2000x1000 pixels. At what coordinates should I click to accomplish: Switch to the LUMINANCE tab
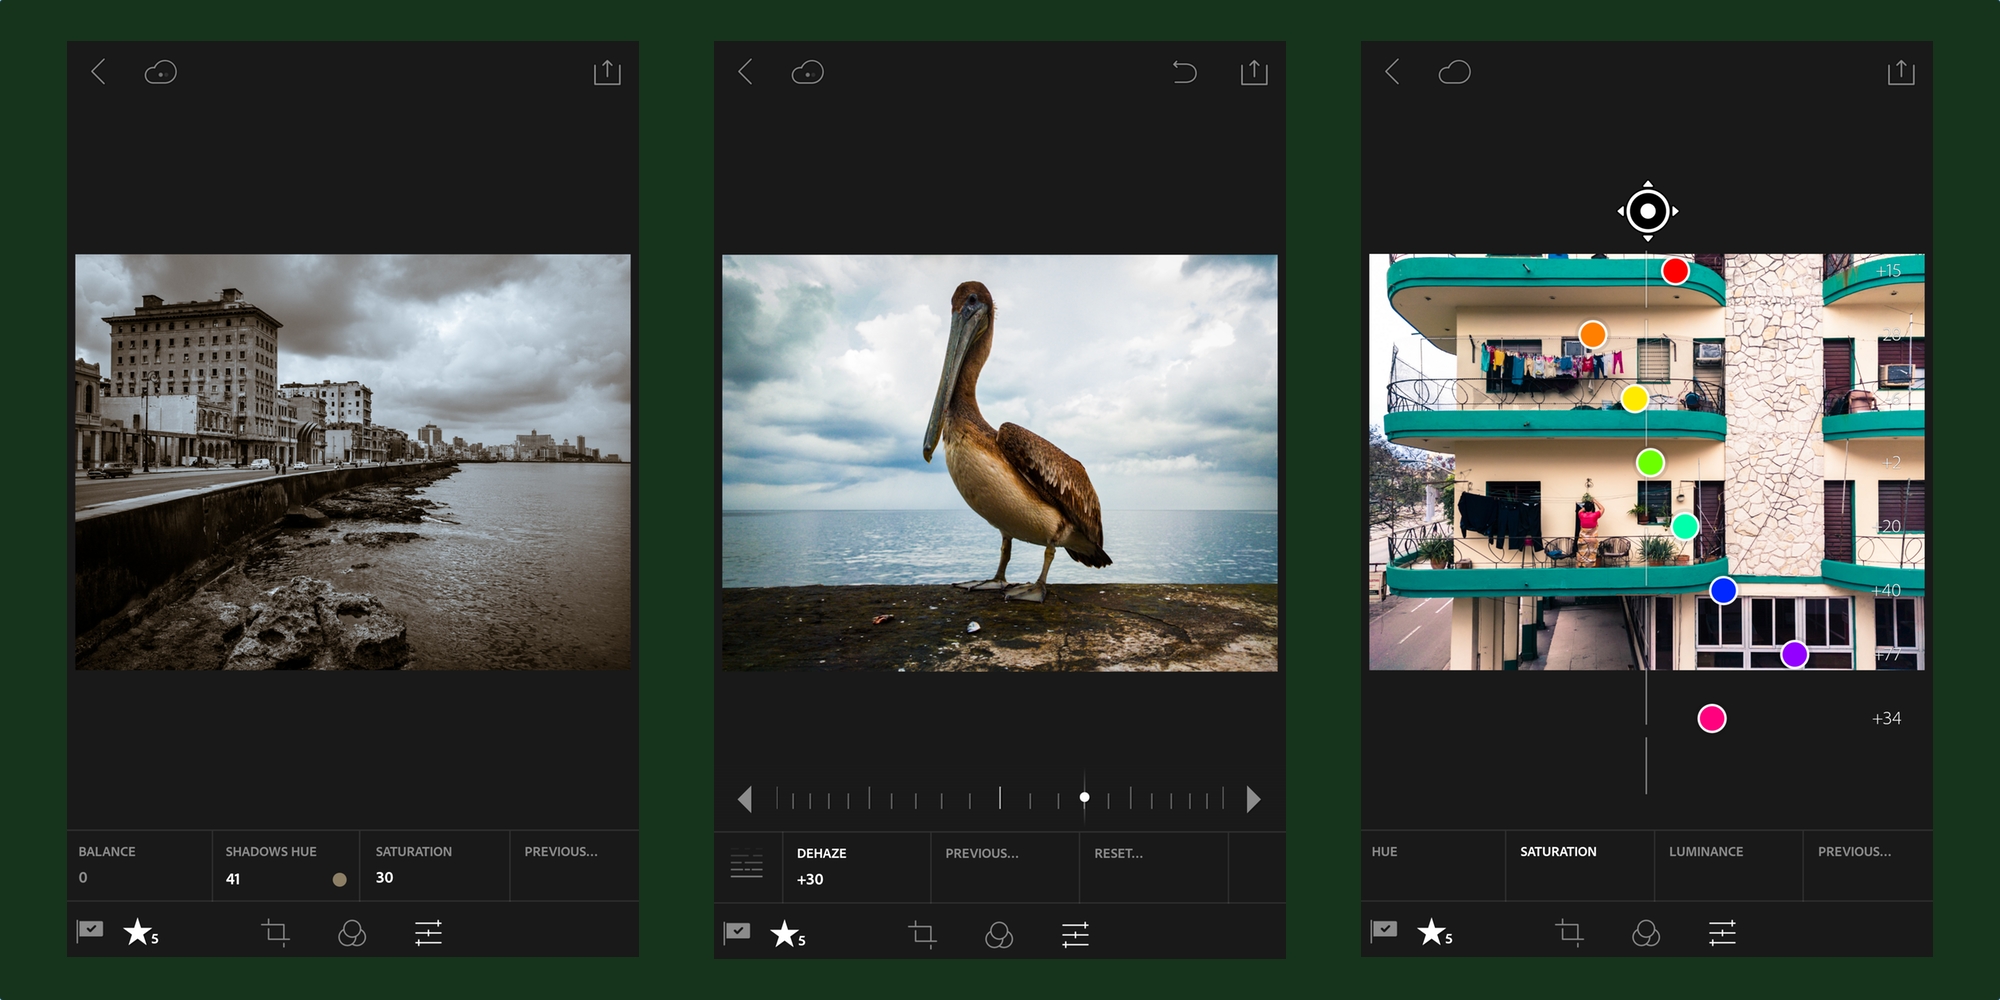[x=1706, y=852]
